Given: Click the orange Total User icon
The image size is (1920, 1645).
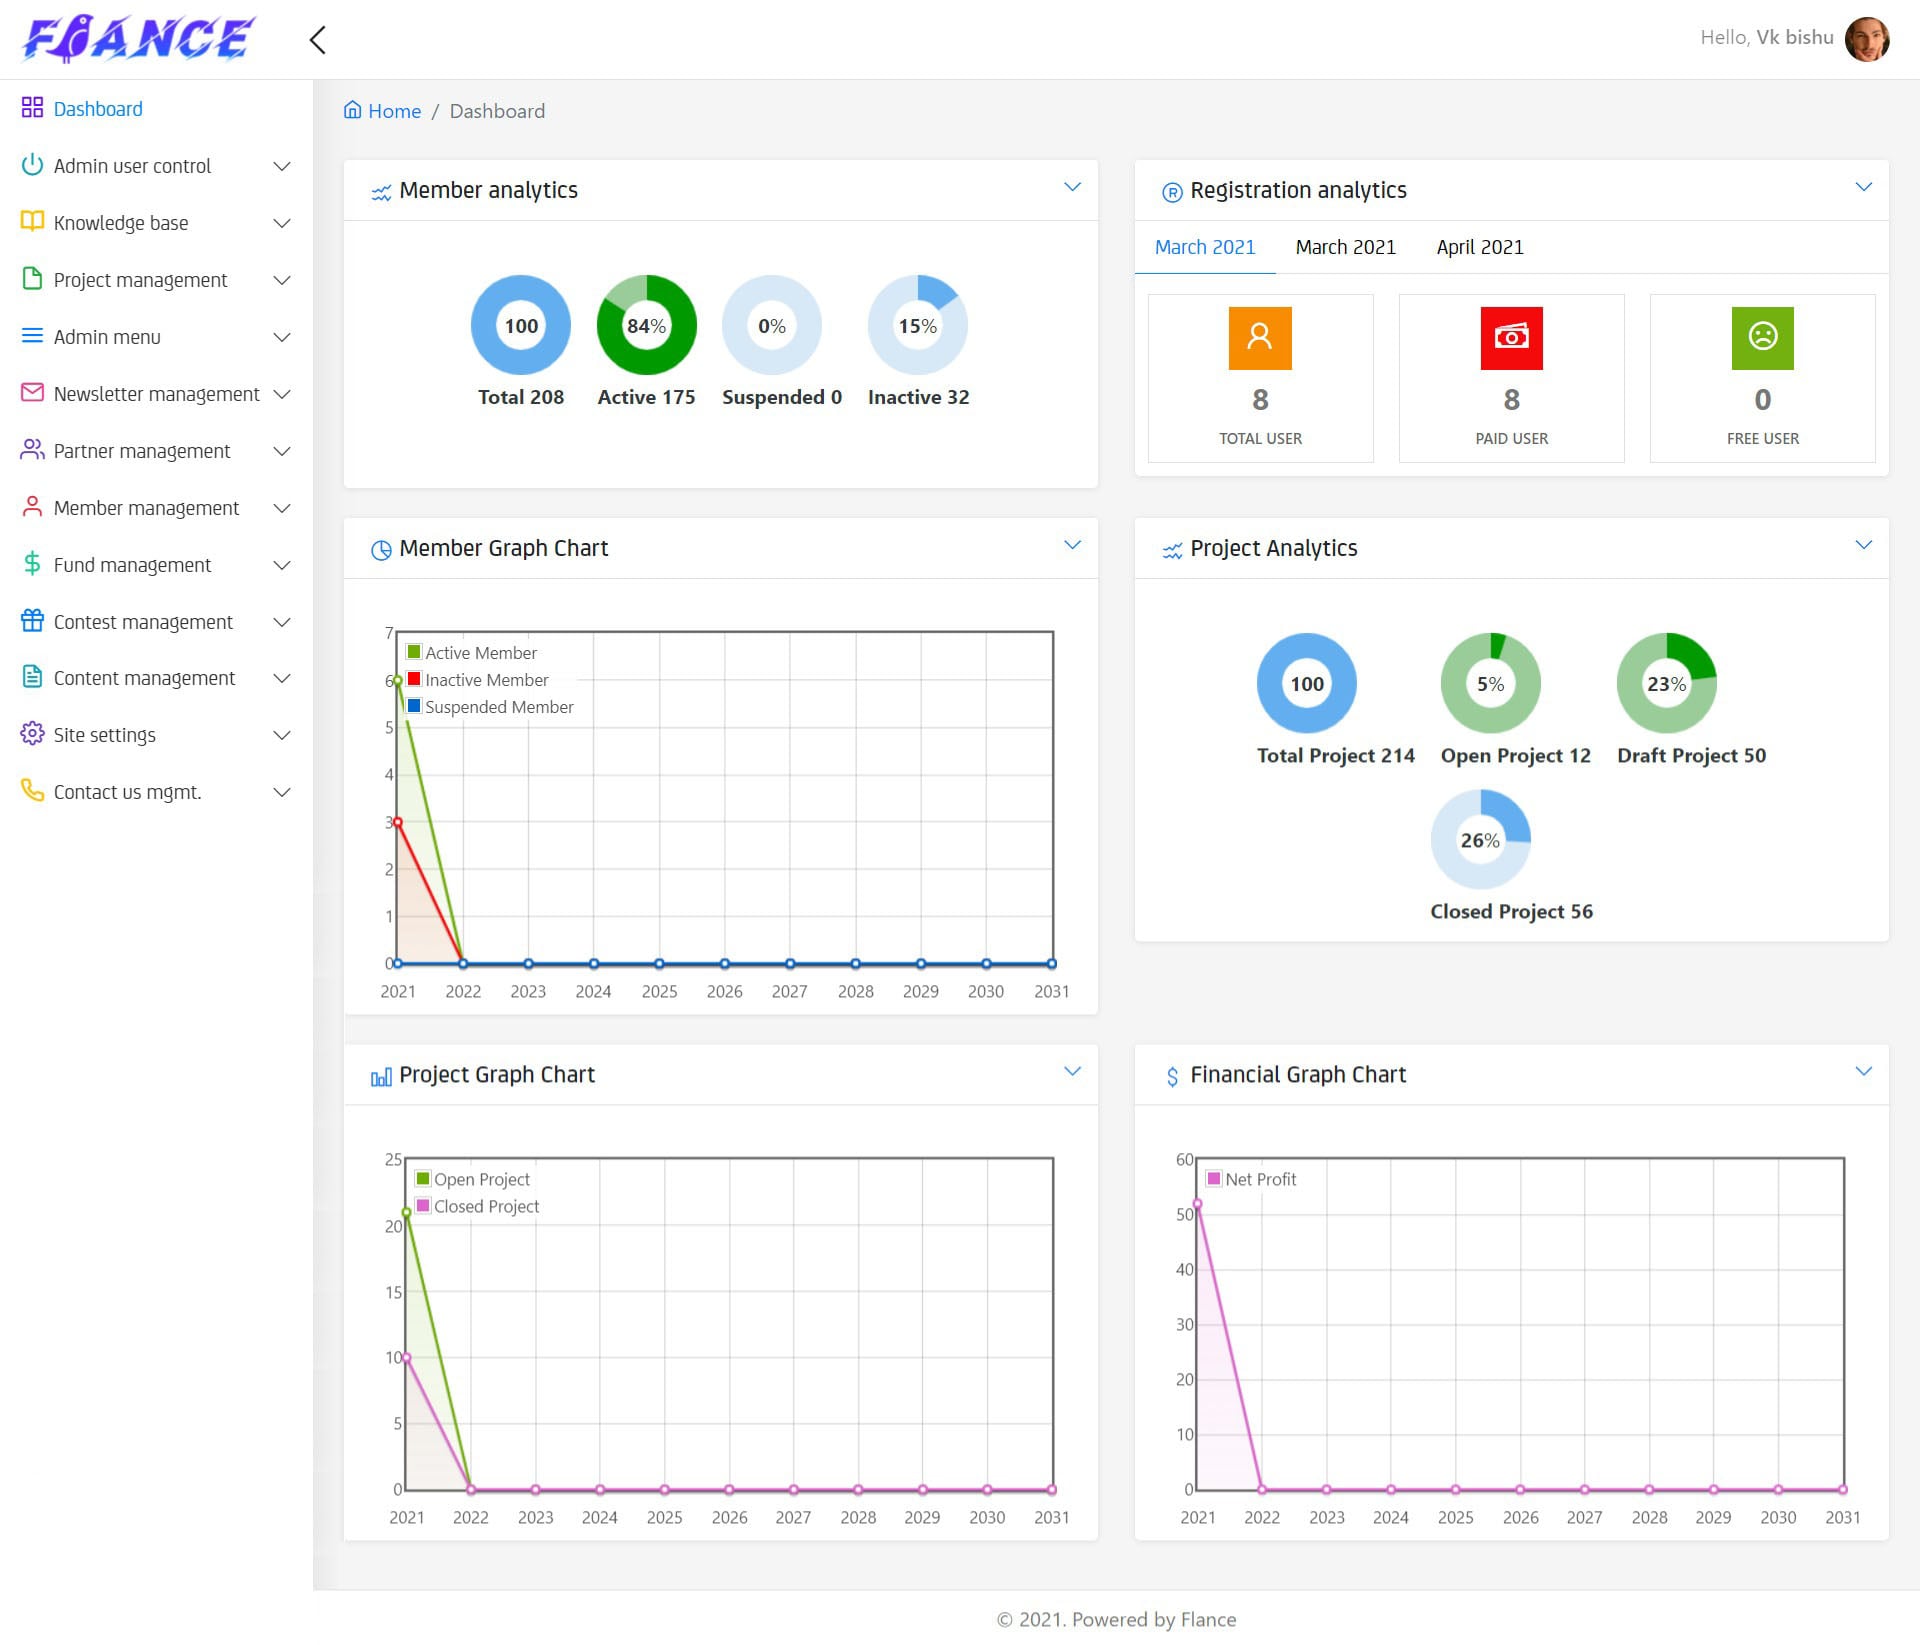Looking at the screenshot, I should pos(1259,338).
